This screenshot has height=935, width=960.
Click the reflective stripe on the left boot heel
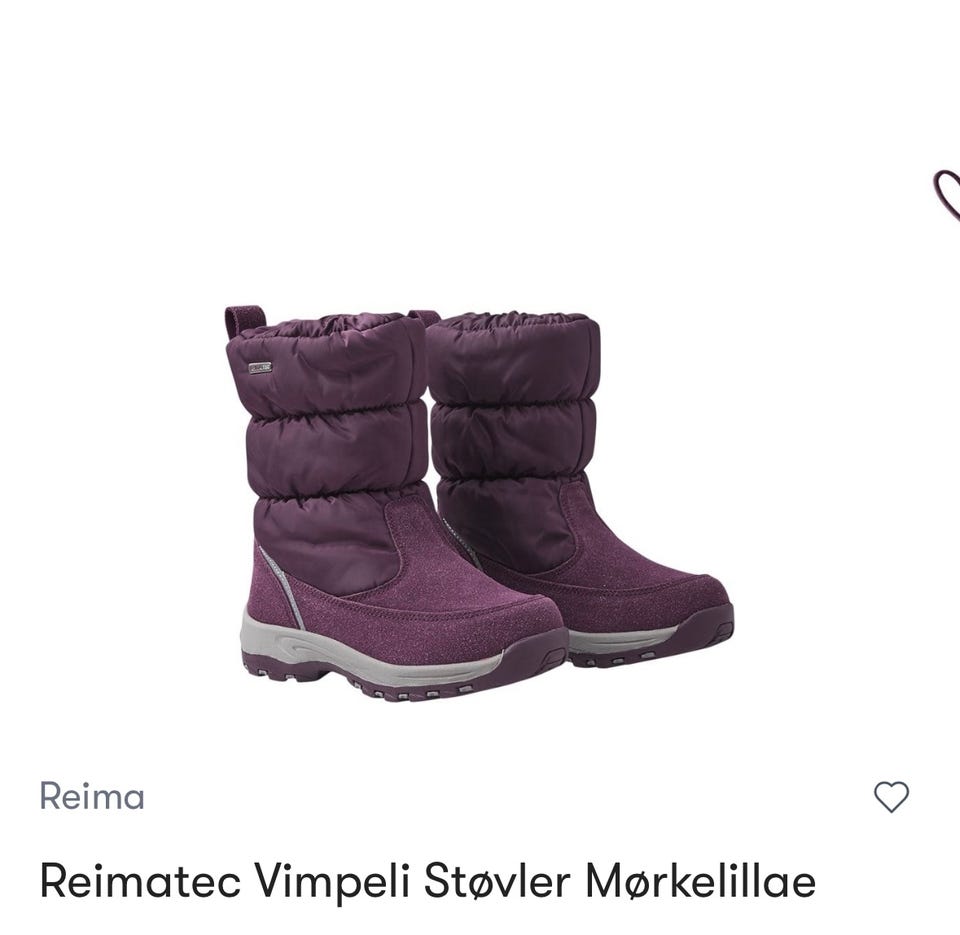(283, 585)
